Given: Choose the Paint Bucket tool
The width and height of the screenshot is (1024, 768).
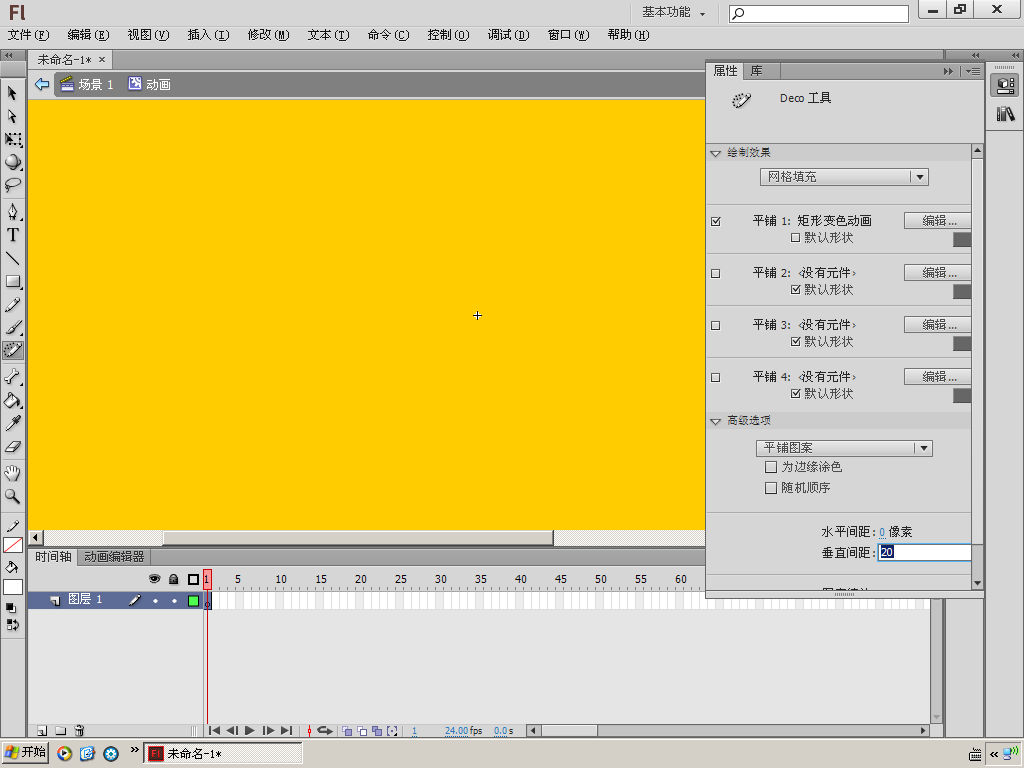Looking at the screenshot, I should point(13,400).
